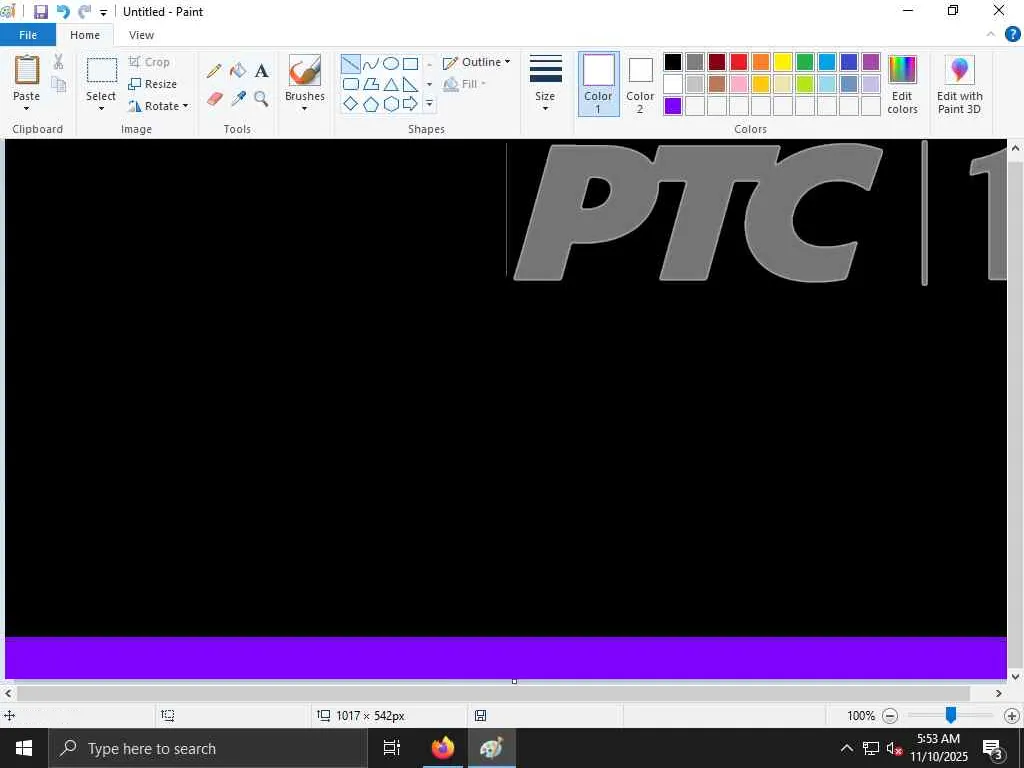Image resolution: width=1024 pixels, height=768 pixels.
Task: Activate the Text tool
Action: click(x=262, y=71)
